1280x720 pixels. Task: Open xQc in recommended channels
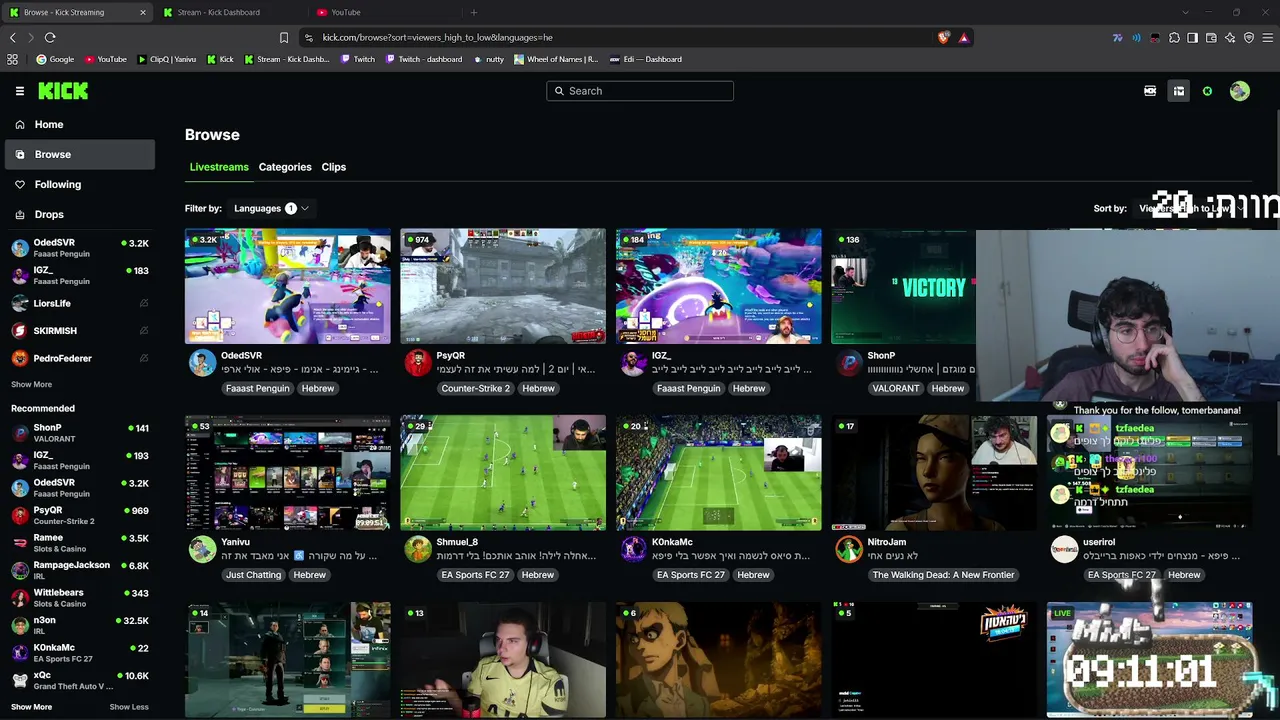click(x=80, y=680)
